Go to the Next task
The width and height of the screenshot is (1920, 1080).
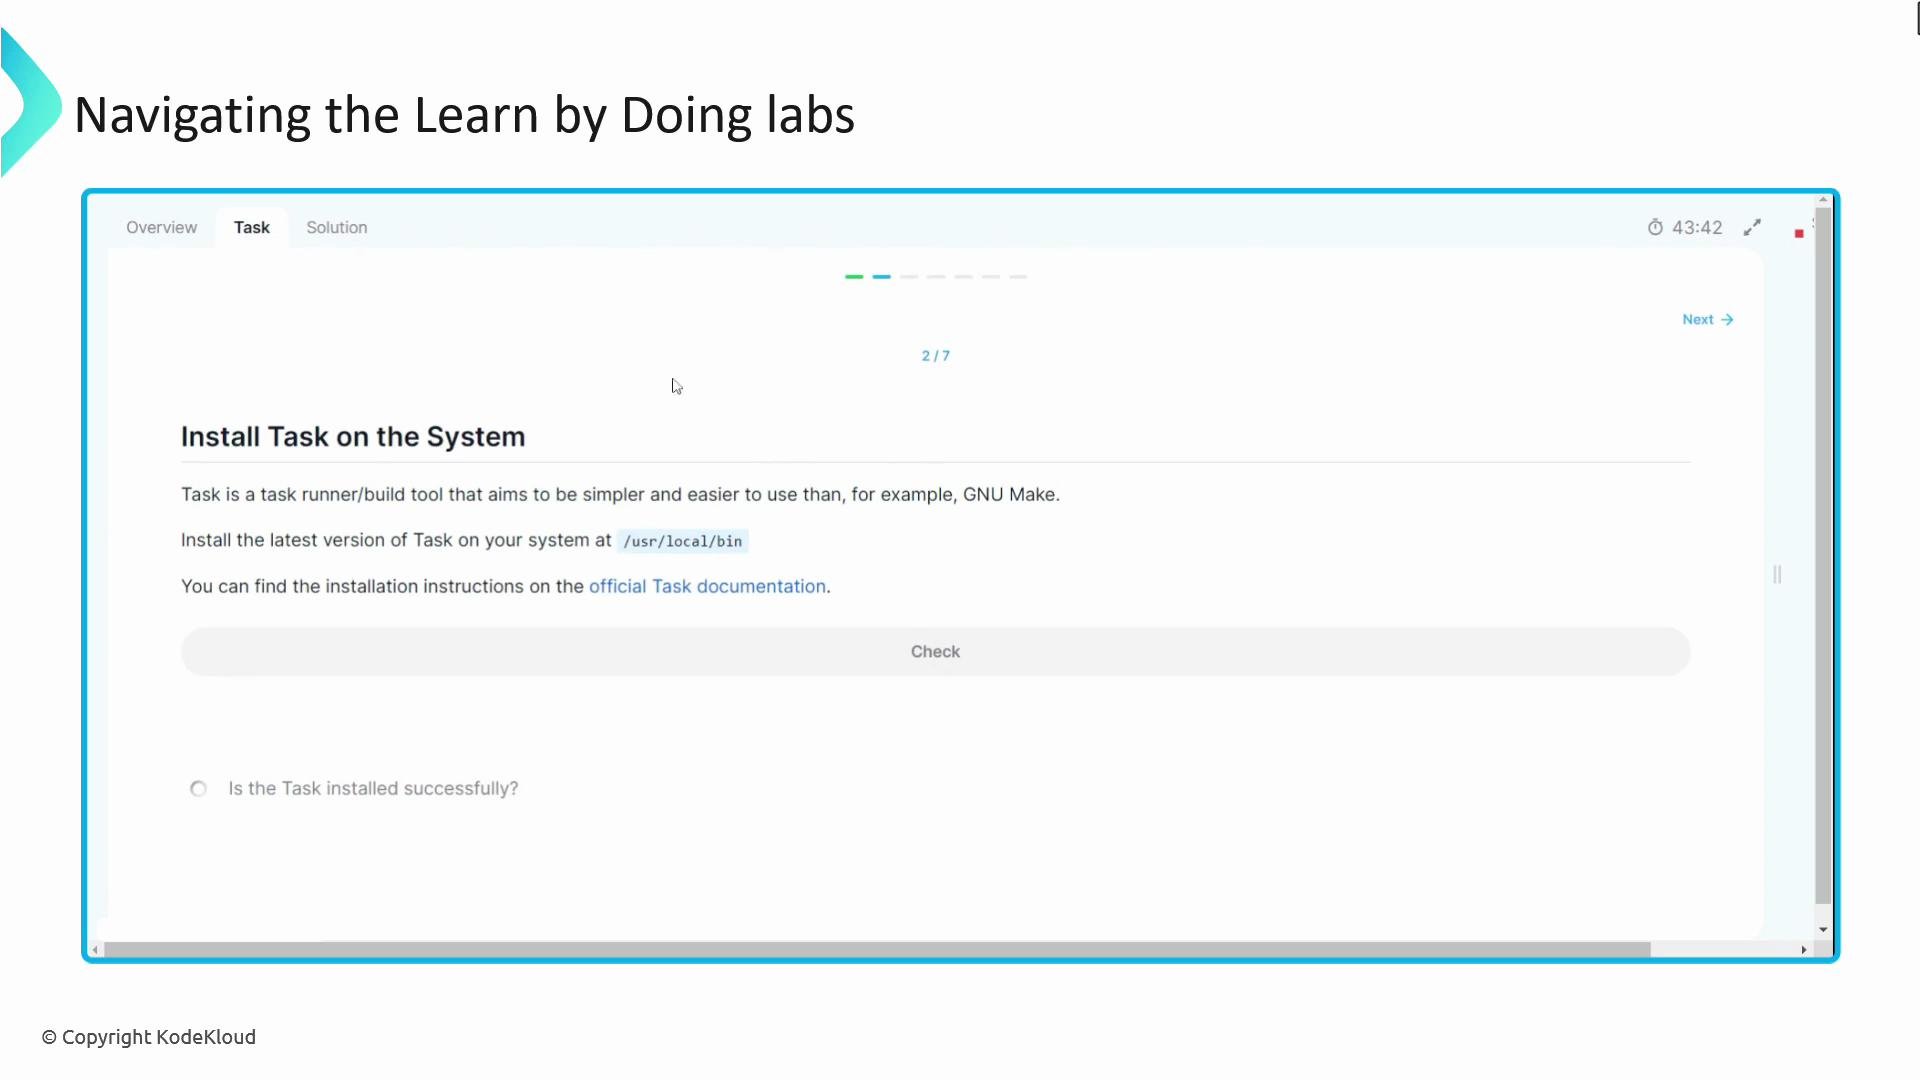point(1708,319)
